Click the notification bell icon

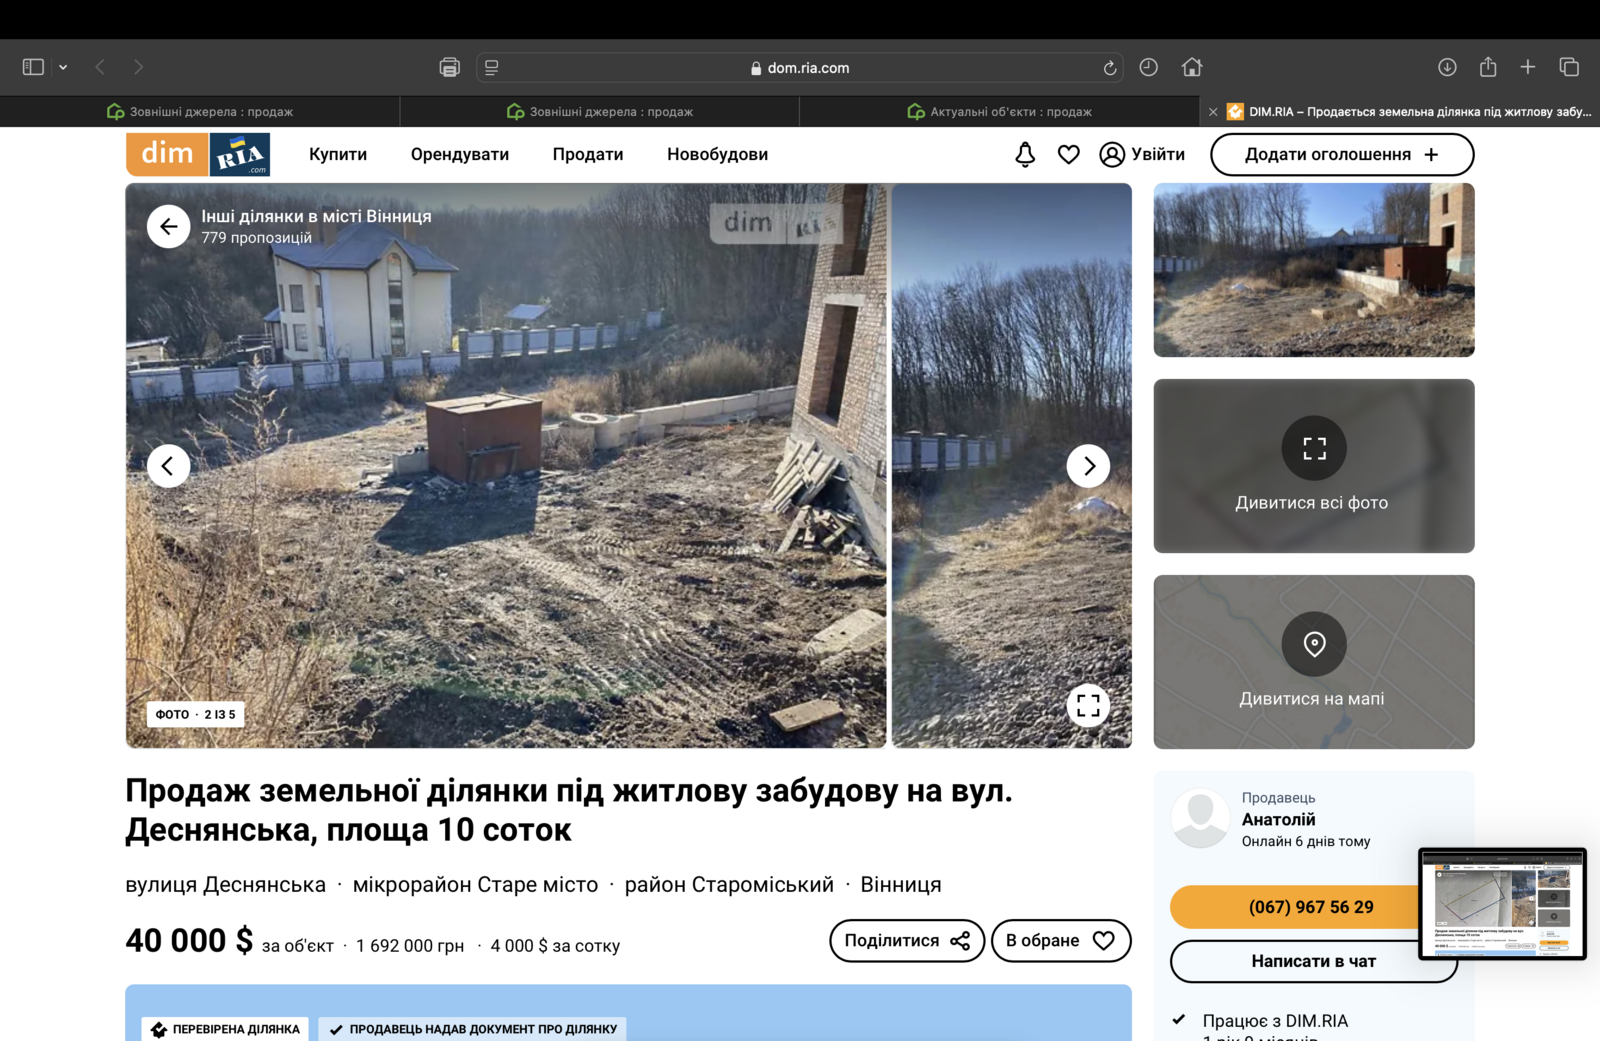pyautogui.click(x=1025, y=155)
